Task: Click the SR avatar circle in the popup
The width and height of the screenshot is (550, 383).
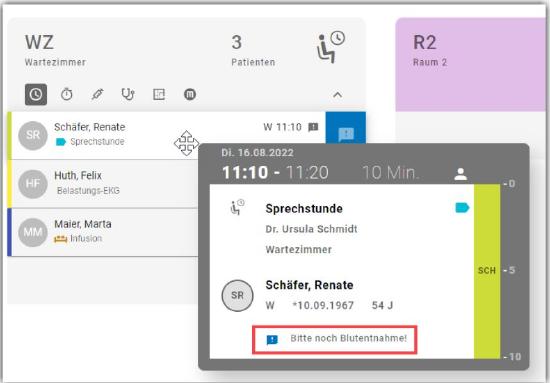Action: [237, 296]
